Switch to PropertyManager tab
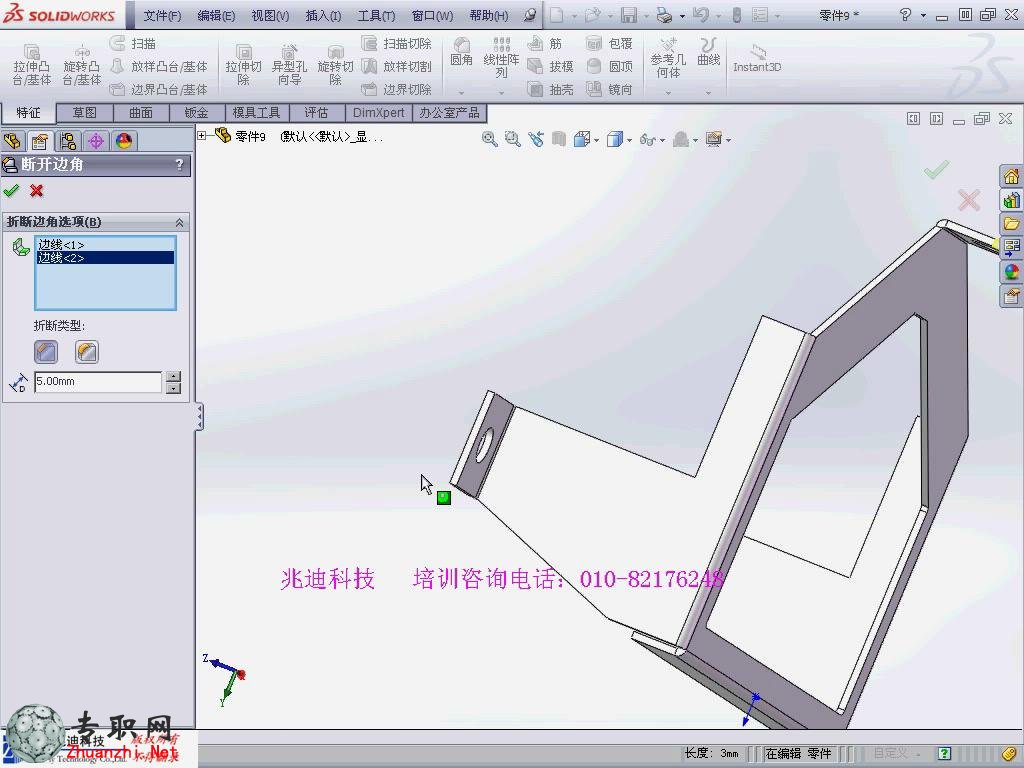This screenshot has width=1024, height=768. click(x=40, y=141)
